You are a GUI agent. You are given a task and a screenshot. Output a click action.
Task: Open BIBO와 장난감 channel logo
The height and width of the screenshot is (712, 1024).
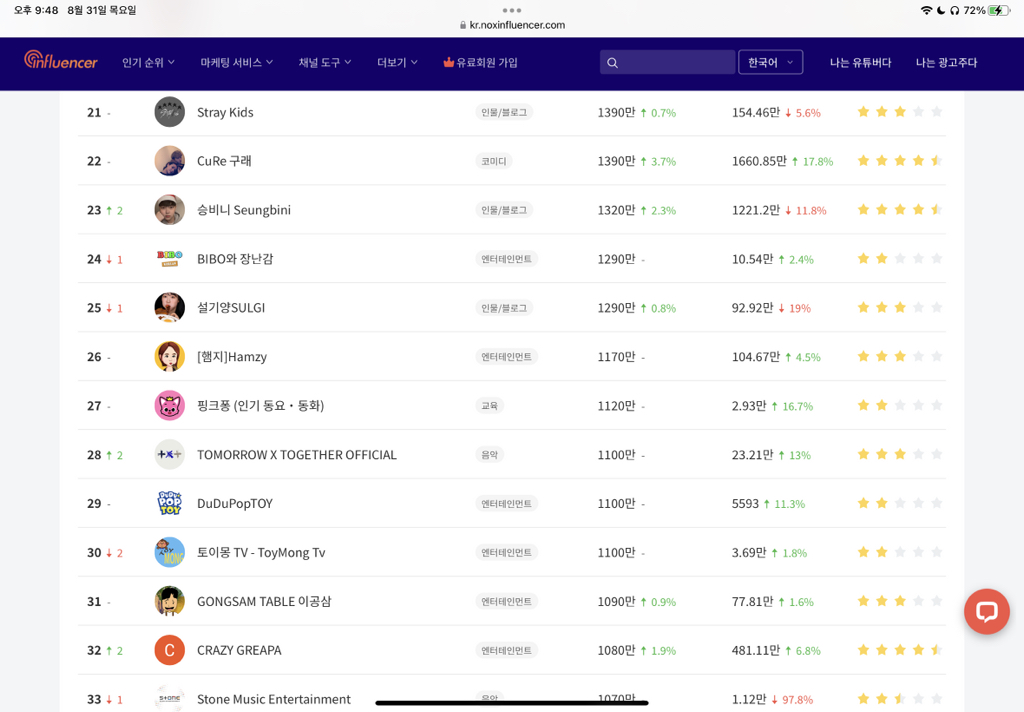pyautogui.click(x=170, y=259)
